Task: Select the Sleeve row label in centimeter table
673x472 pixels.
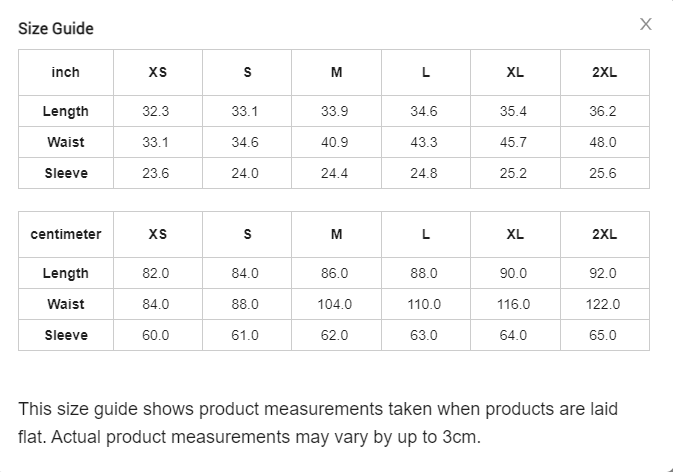Action: (66, 335)
